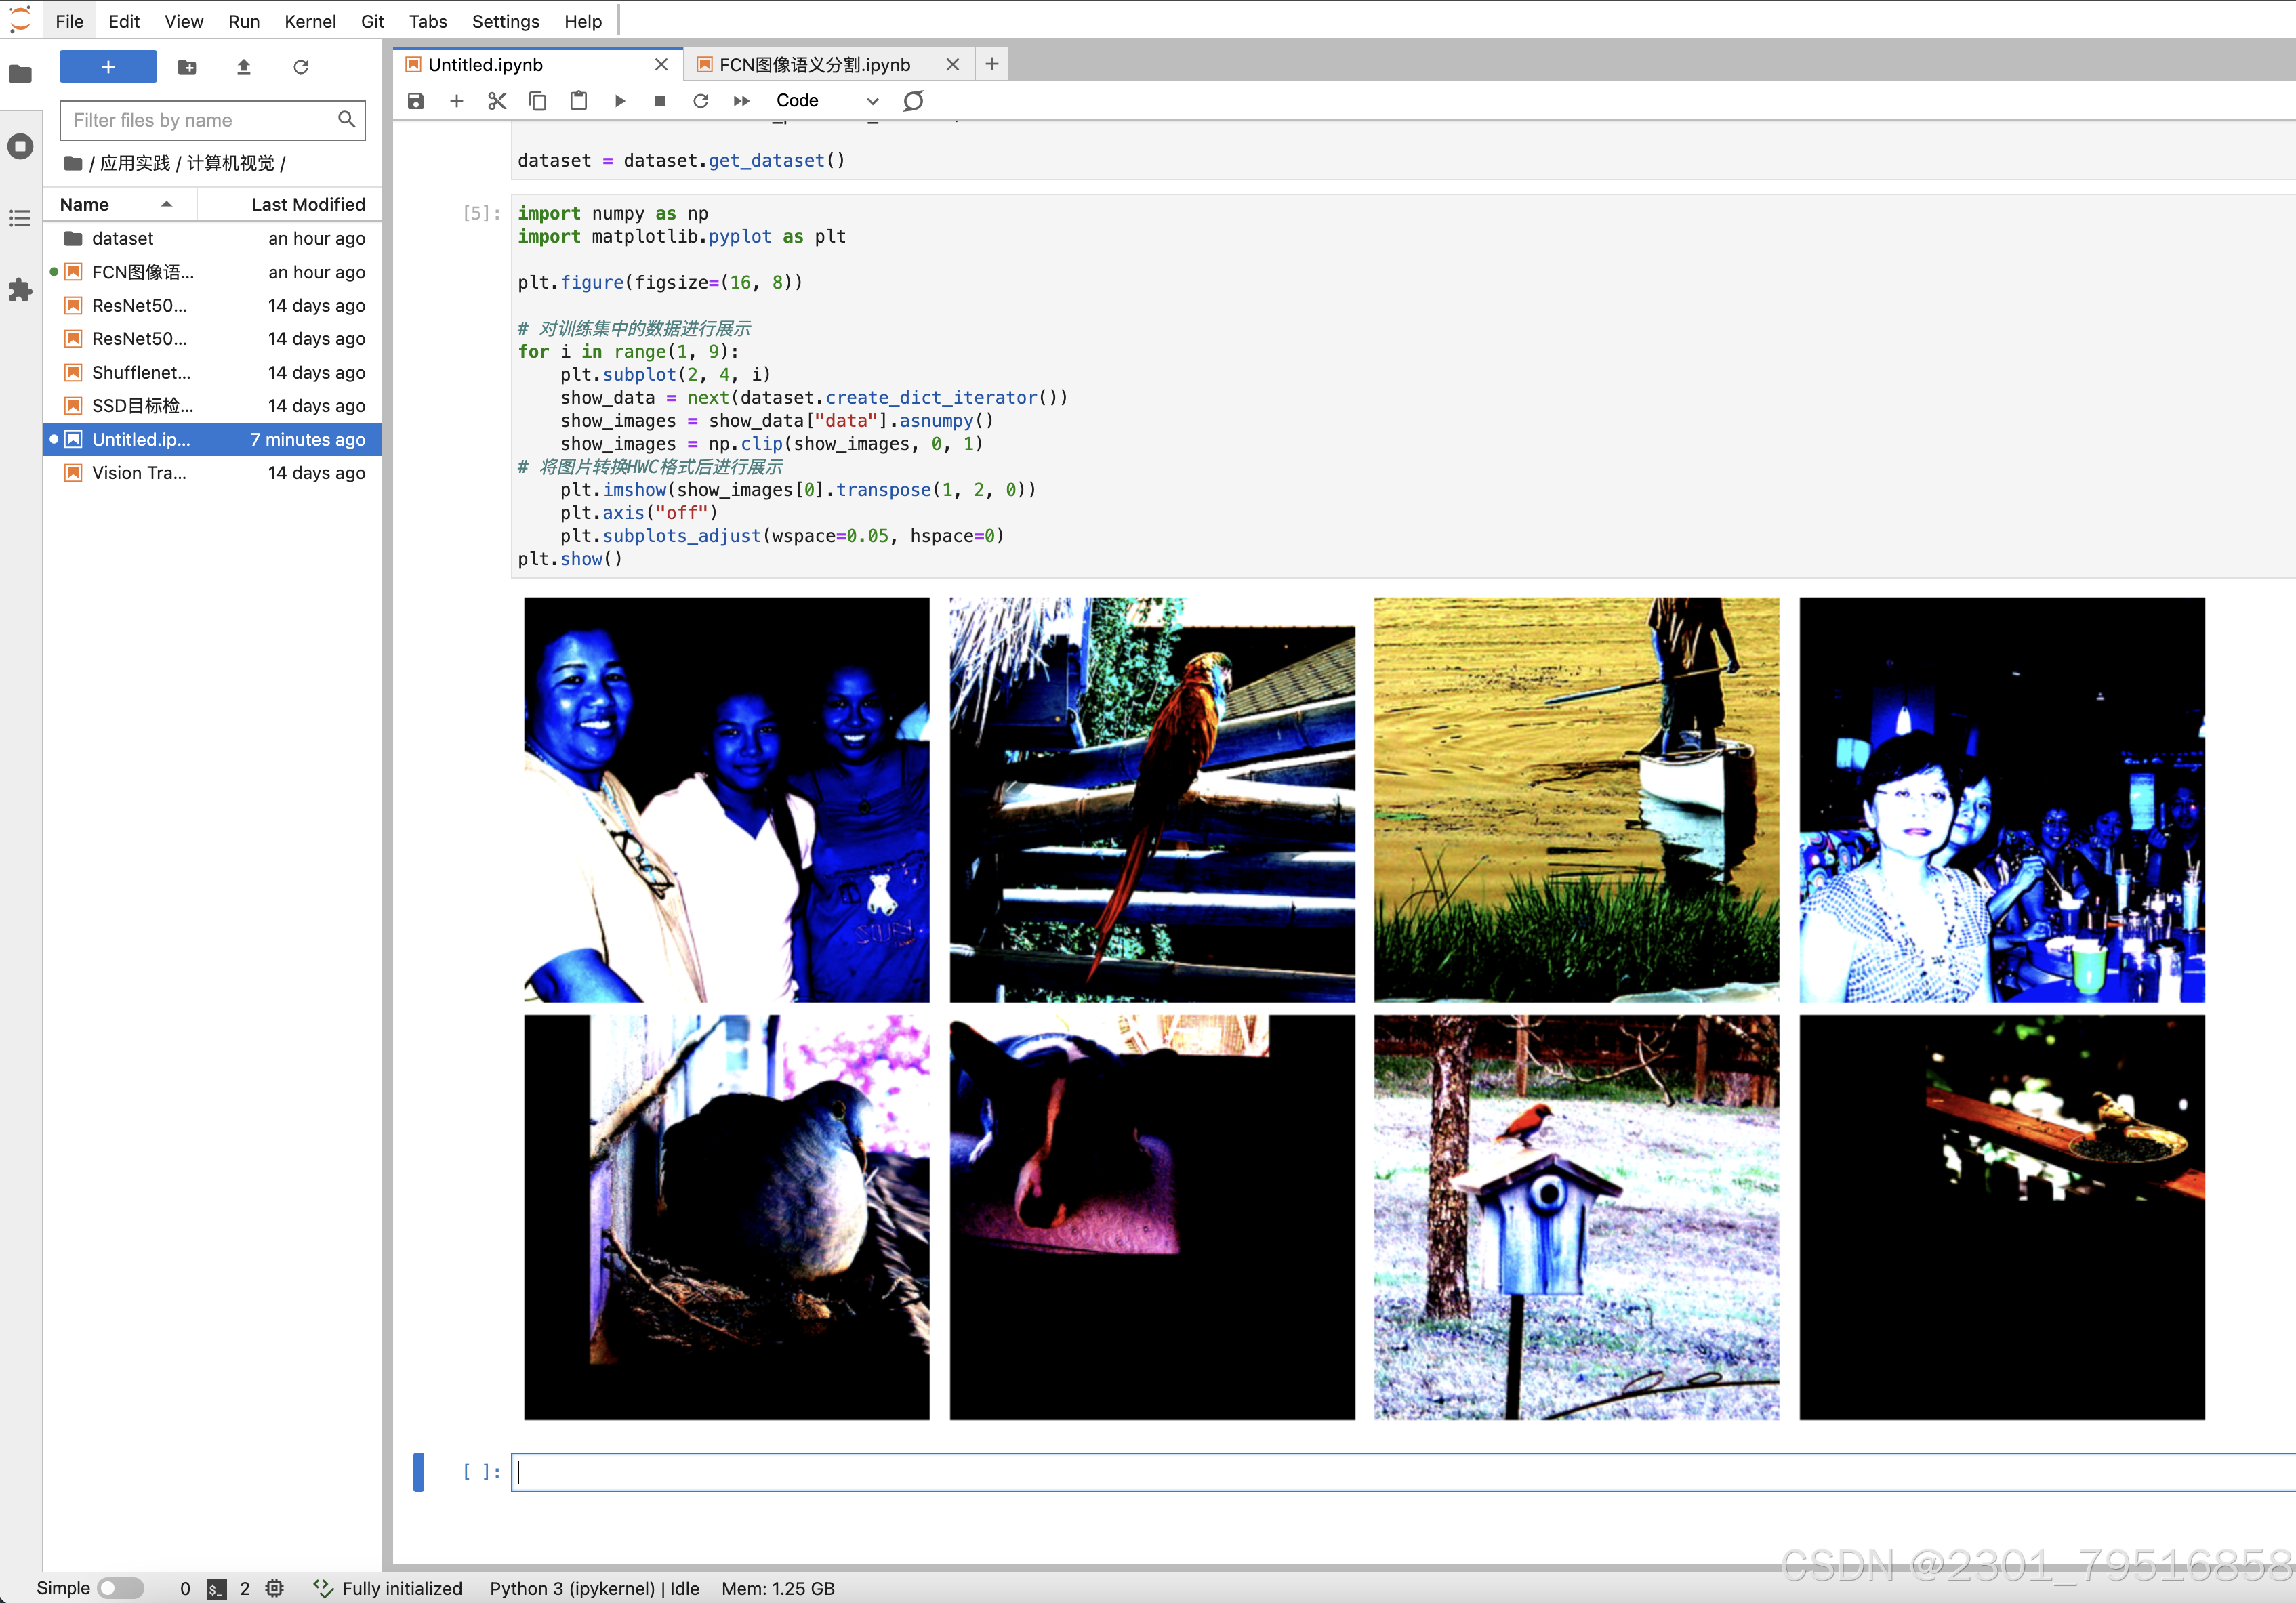Screen dimensions: 2296x1603
Task: Click into the empty code cell
Action: click(x=1403, y=1472)
